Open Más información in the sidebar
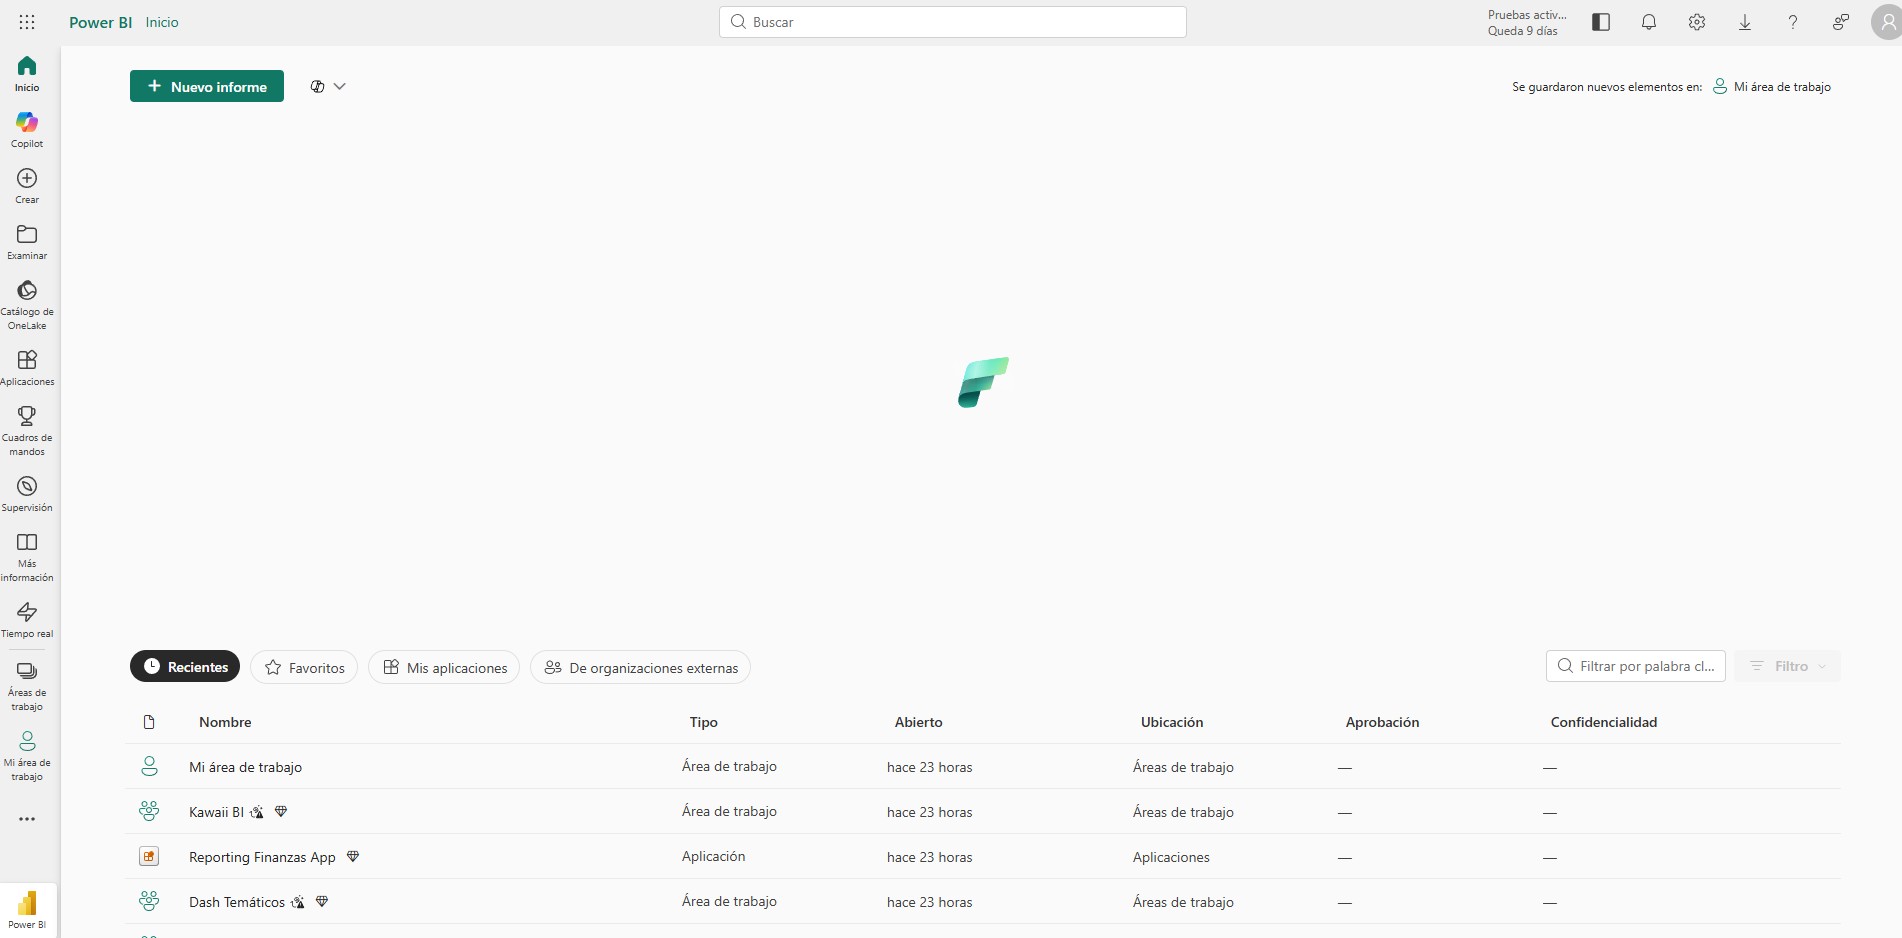The height and width of the screenshot is (938, 1902). click(27, 557)
